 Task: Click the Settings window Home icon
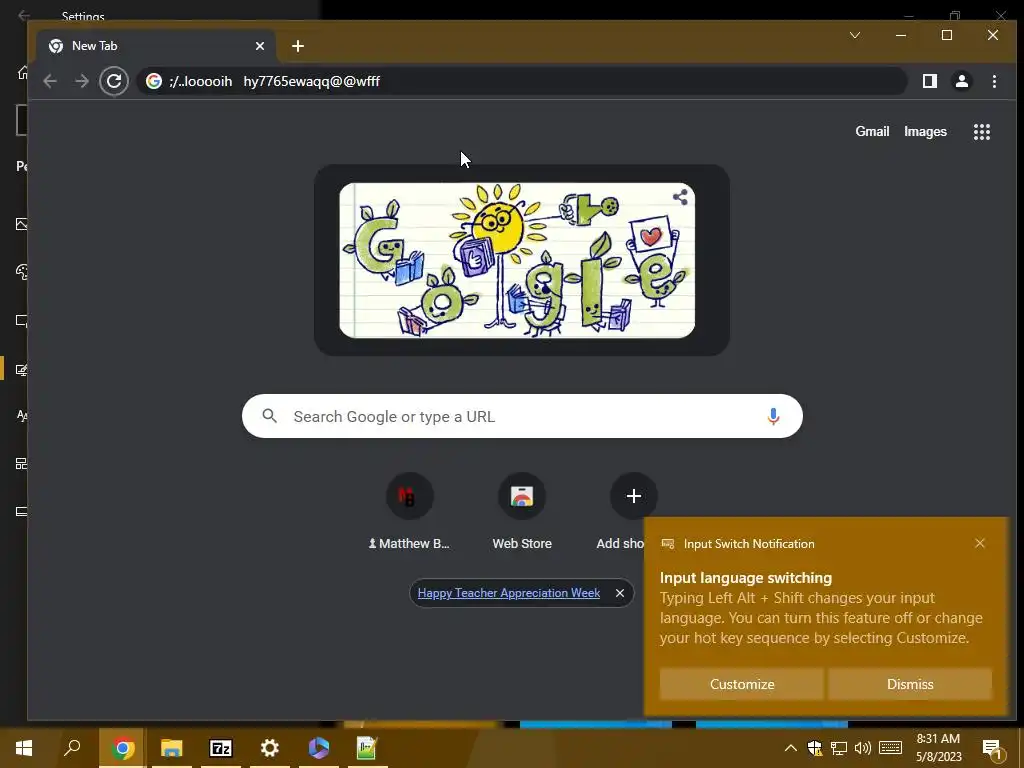click(x=23, y=72)
